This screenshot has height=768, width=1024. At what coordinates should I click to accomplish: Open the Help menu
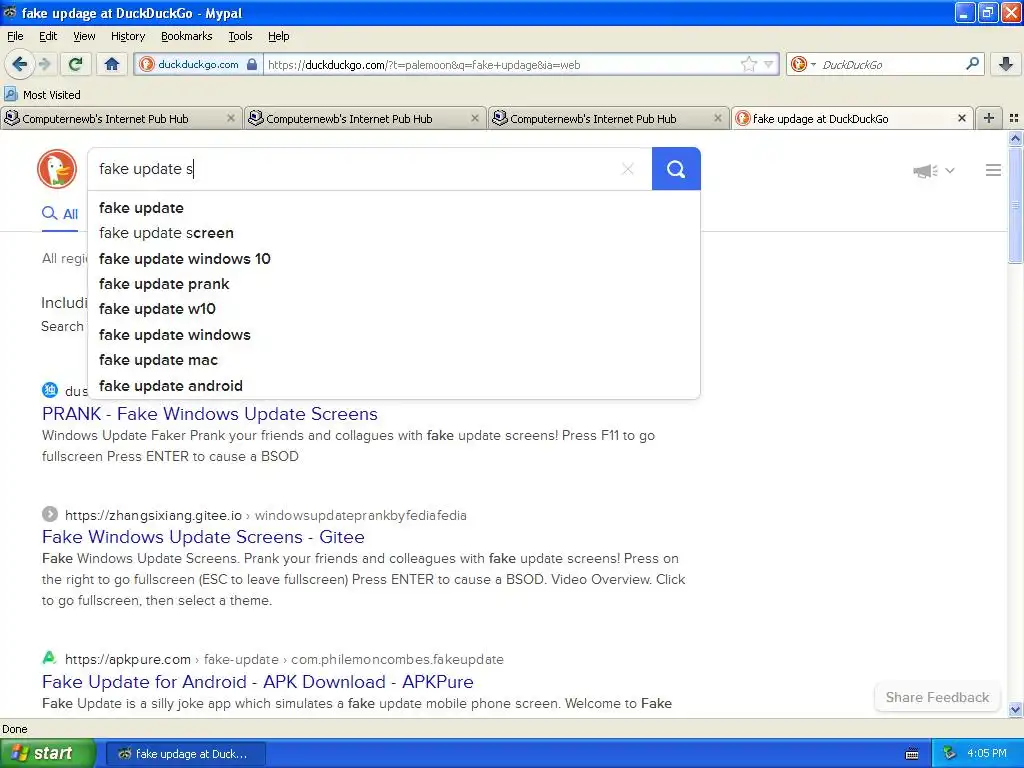[x=278, y=36]
